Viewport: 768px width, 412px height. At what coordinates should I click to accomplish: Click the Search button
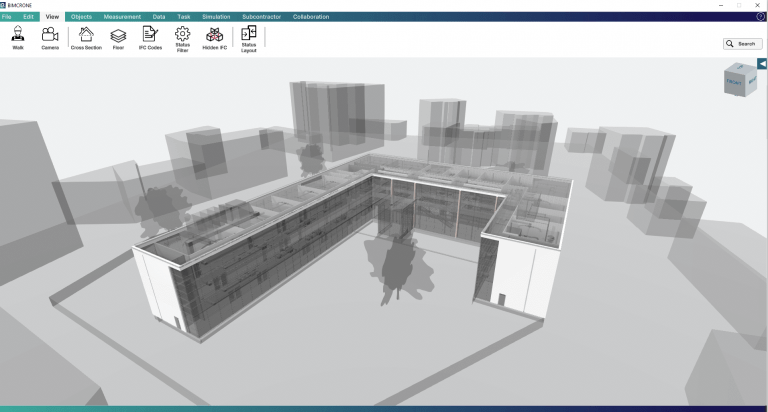tap(742, 44)
